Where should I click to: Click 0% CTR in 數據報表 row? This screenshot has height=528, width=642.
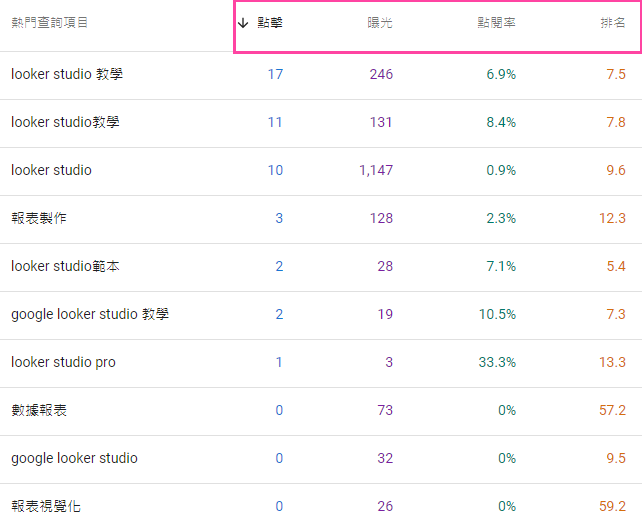(x=507, y=410)
